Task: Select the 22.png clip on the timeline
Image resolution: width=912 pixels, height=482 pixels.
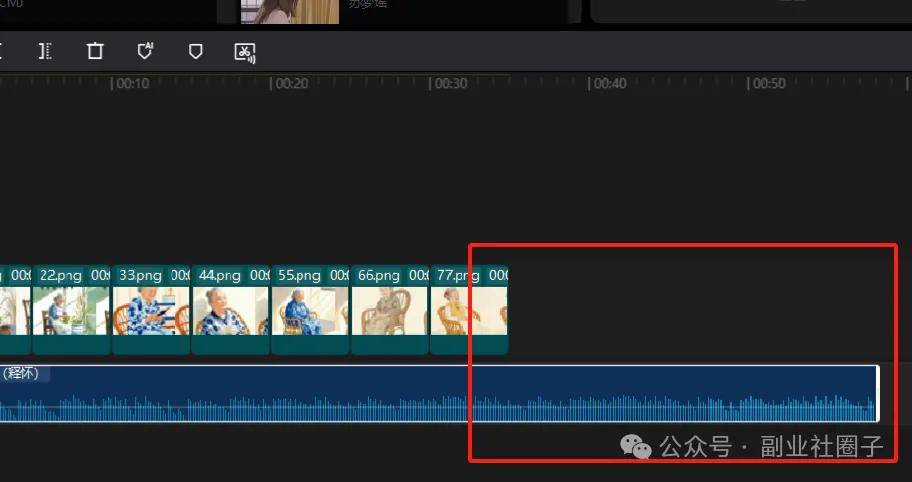Action: coord(71,310)
